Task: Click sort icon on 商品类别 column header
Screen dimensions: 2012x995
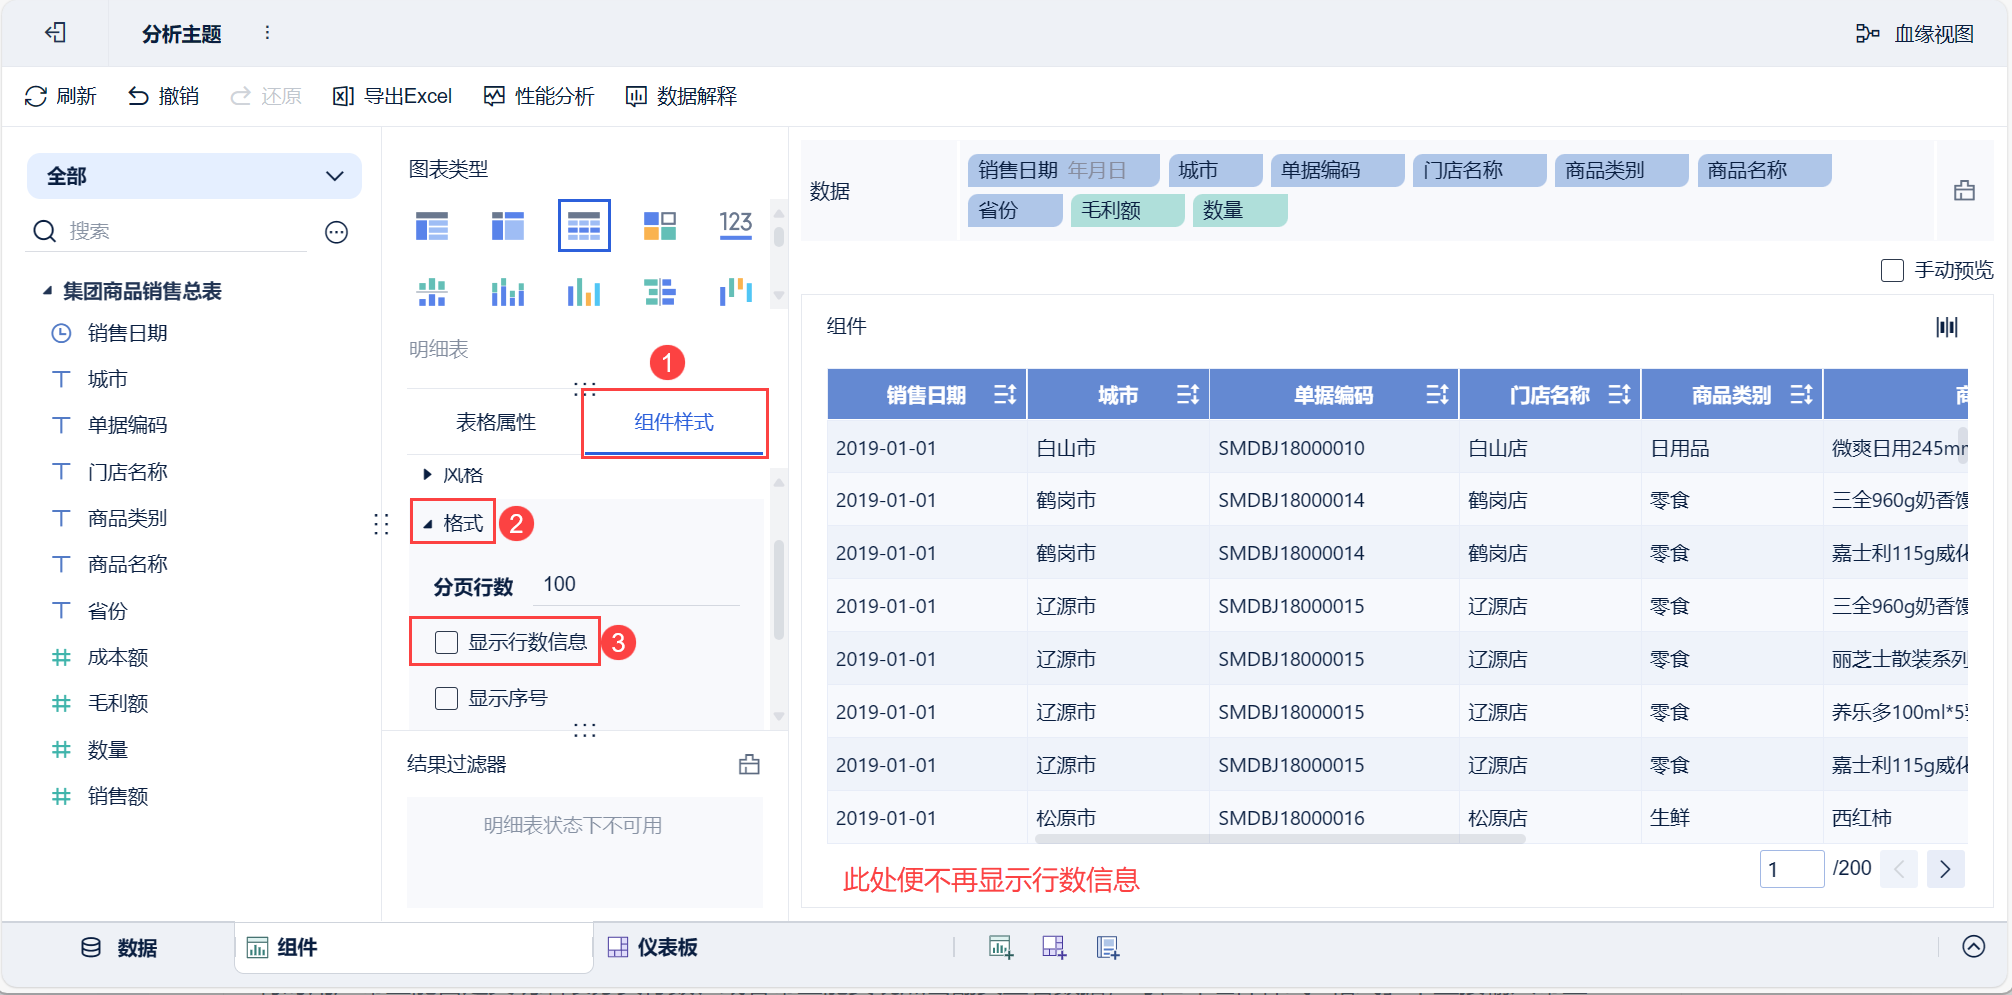Action: [1802, 395]
